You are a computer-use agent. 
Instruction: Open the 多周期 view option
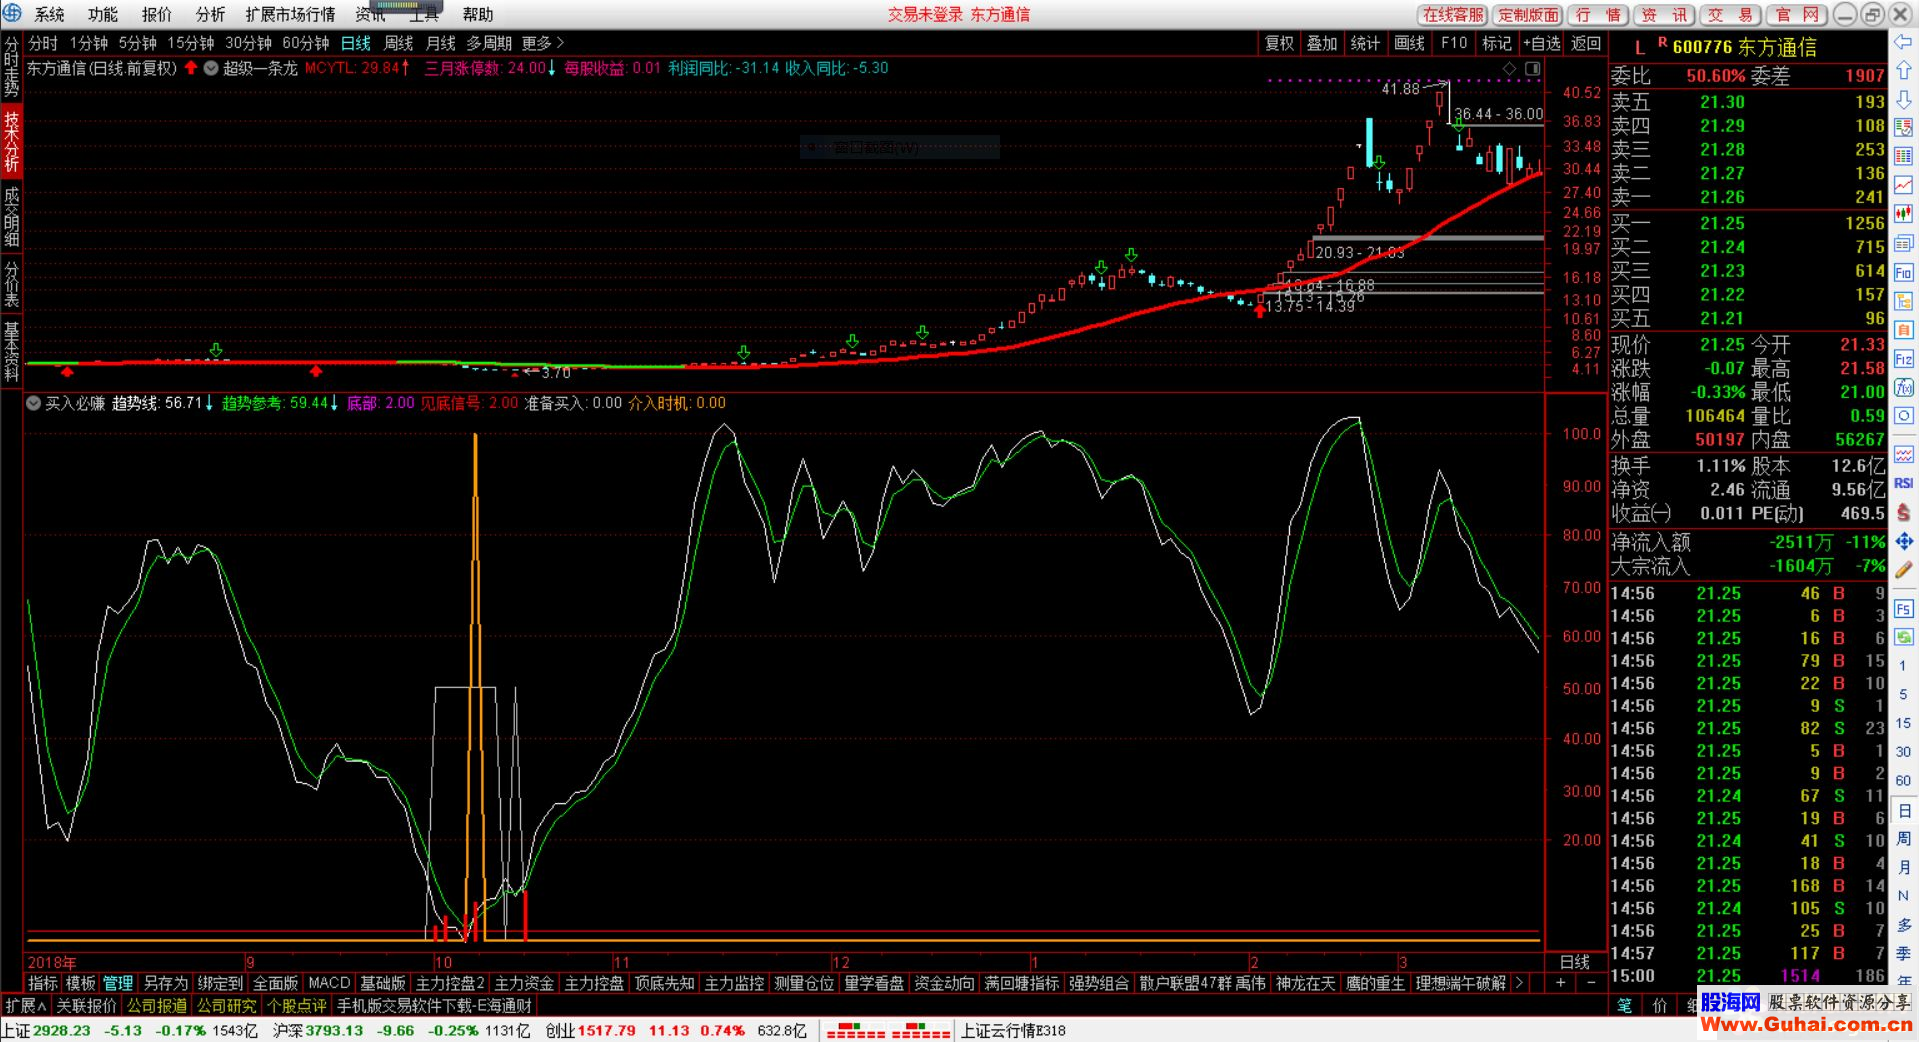pos(489,43)
